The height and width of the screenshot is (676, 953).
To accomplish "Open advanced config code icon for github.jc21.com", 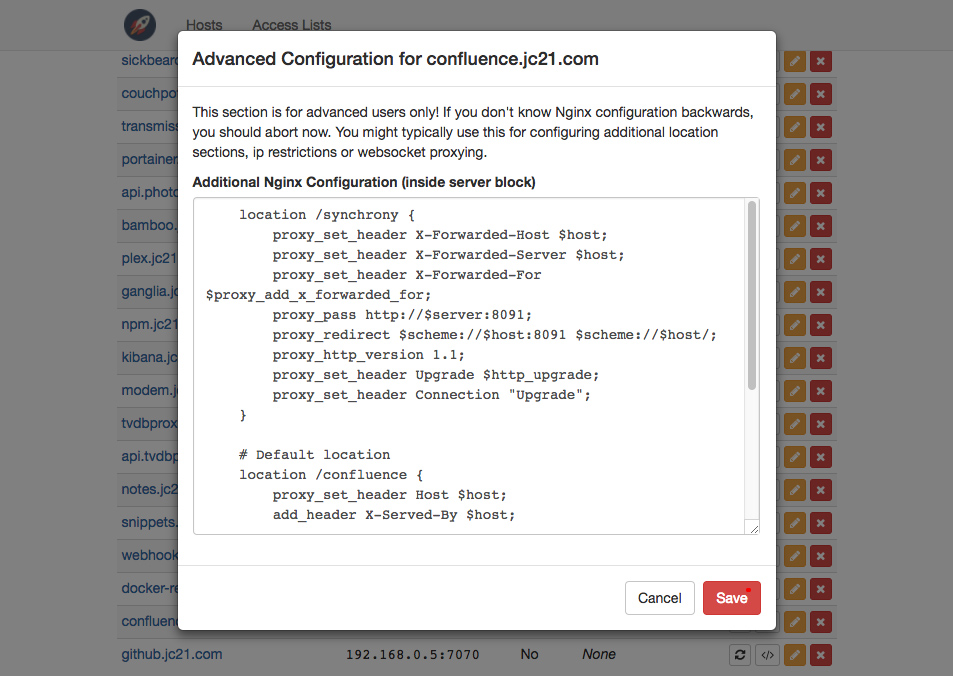I will [767, 655].
